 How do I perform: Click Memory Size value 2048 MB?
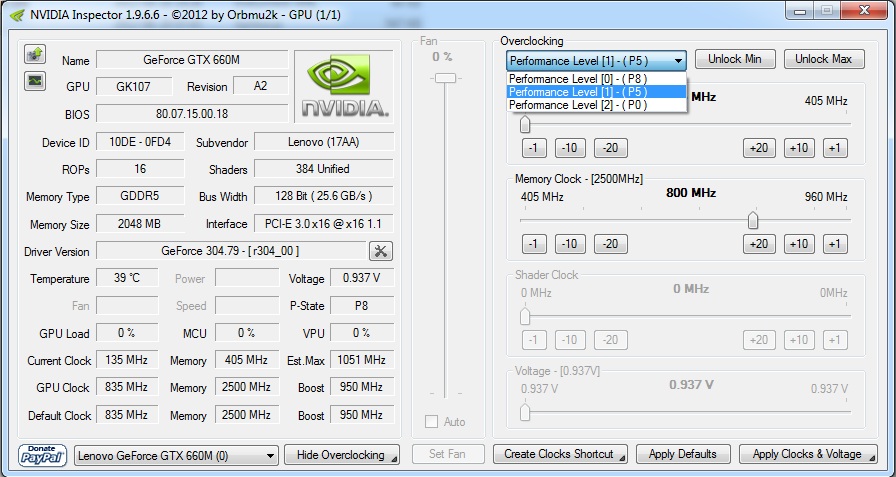[x=140, y=223]
